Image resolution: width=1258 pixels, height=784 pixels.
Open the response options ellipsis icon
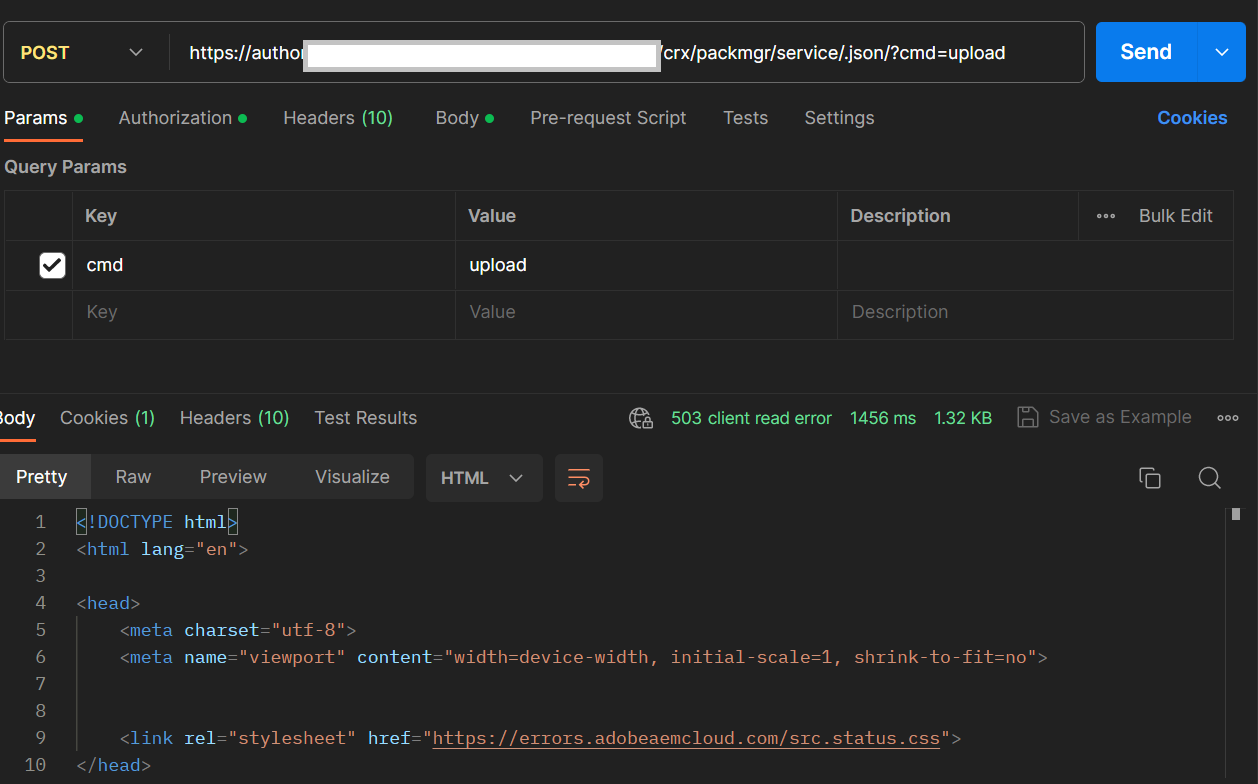tap(1227, 418)
